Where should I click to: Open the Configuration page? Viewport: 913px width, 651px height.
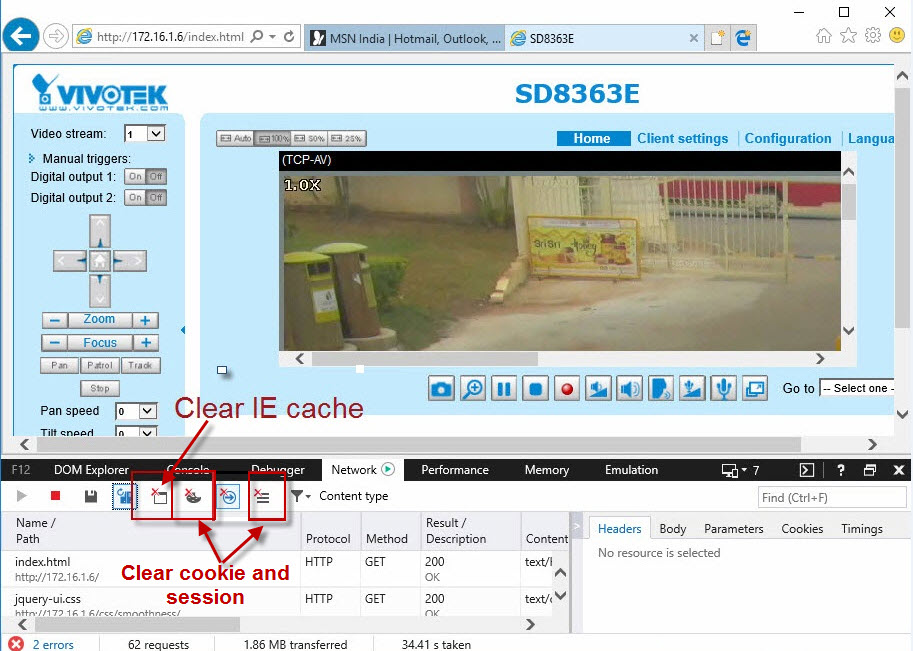pos(789,138)
